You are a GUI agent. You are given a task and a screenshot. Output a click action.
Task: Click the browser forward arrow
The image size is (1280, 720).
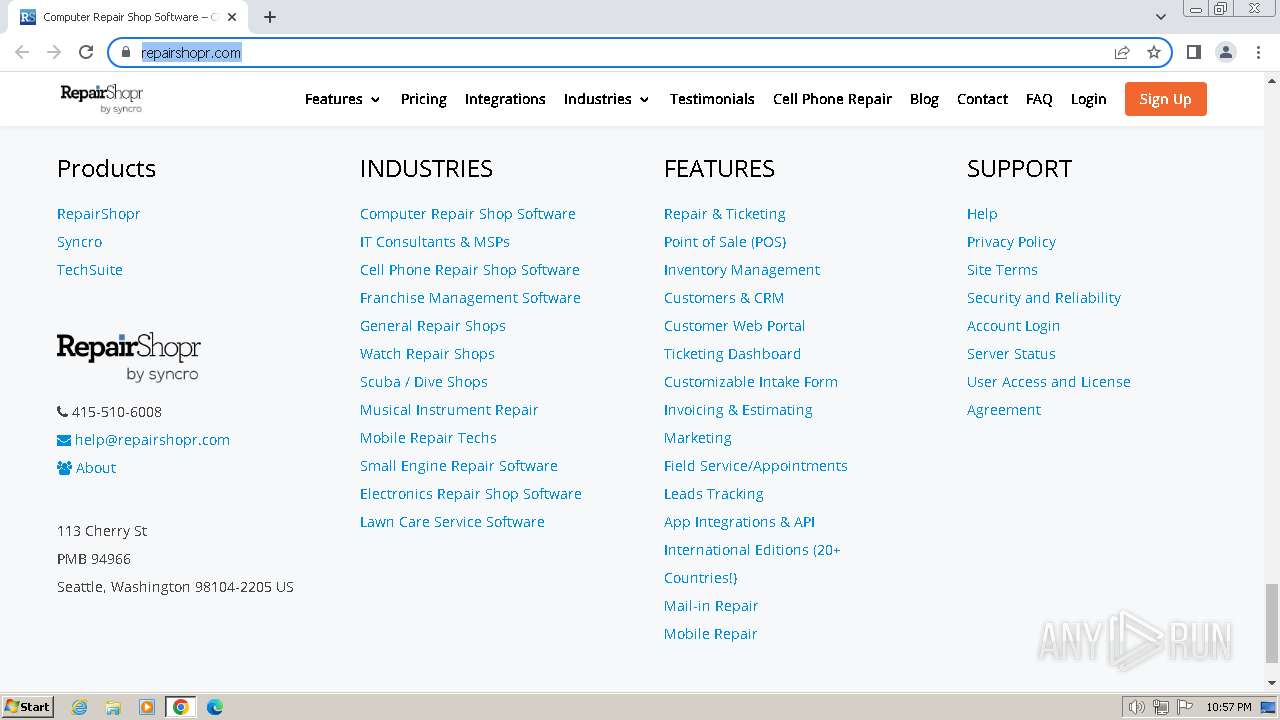[54, 52]
